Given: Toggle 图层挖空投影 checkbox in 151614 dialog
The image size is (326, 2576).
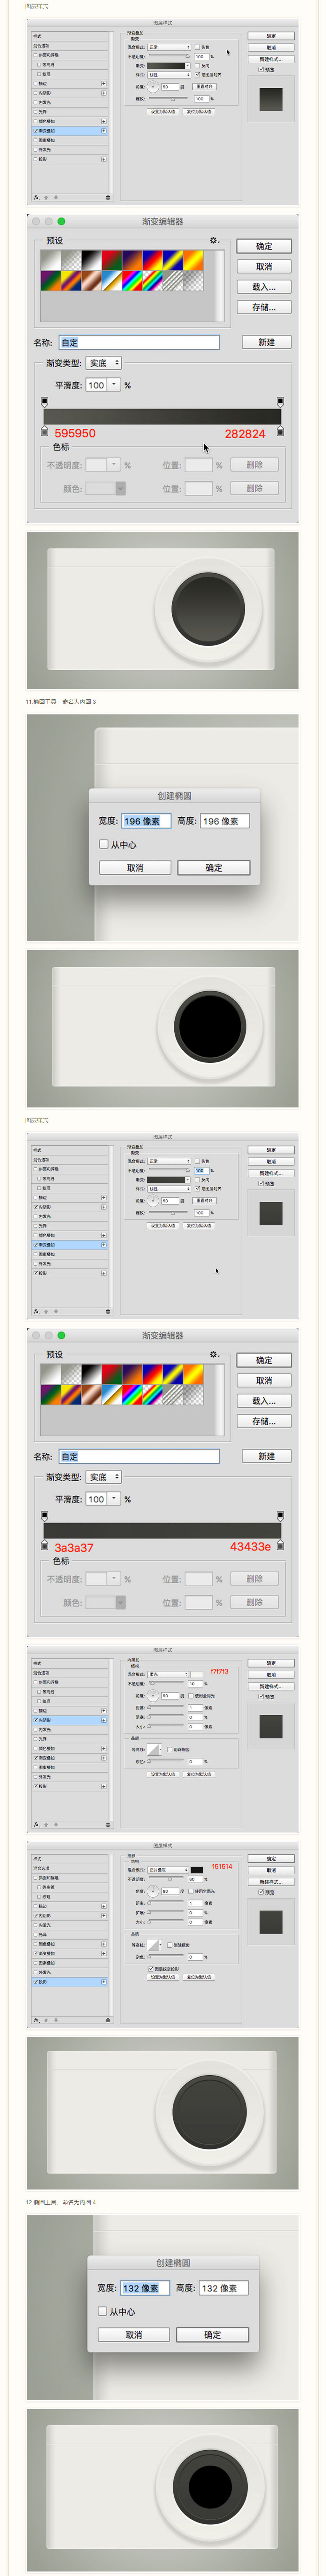Looking at the screenshot, I should coord(150,1968).
